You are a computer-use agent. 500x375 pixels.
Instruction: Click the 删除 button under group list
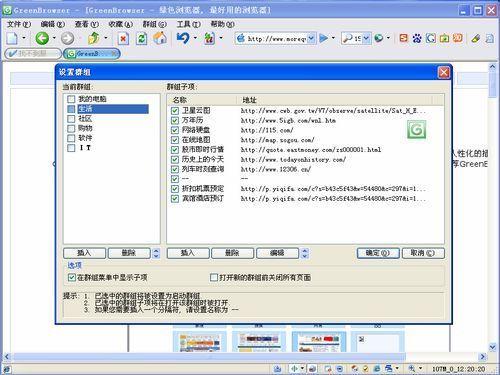[x=129, y=253]
